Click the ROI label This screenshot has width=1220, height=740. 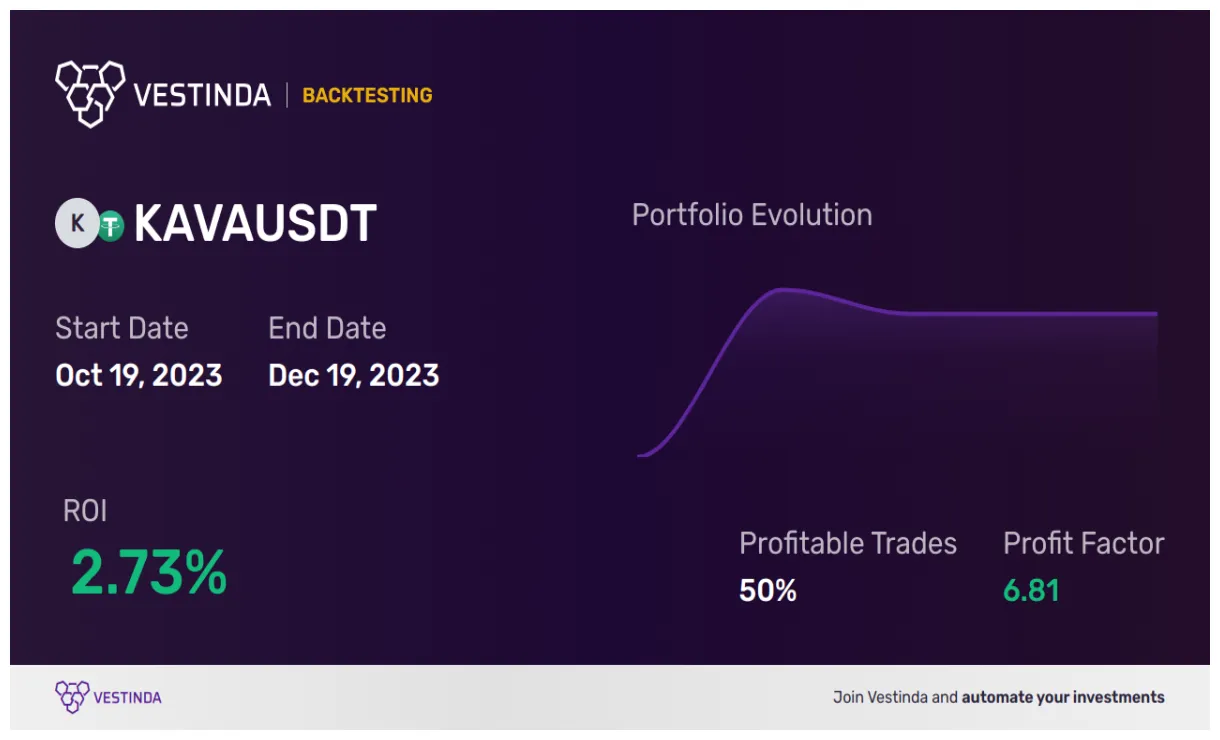click(85, 511)
